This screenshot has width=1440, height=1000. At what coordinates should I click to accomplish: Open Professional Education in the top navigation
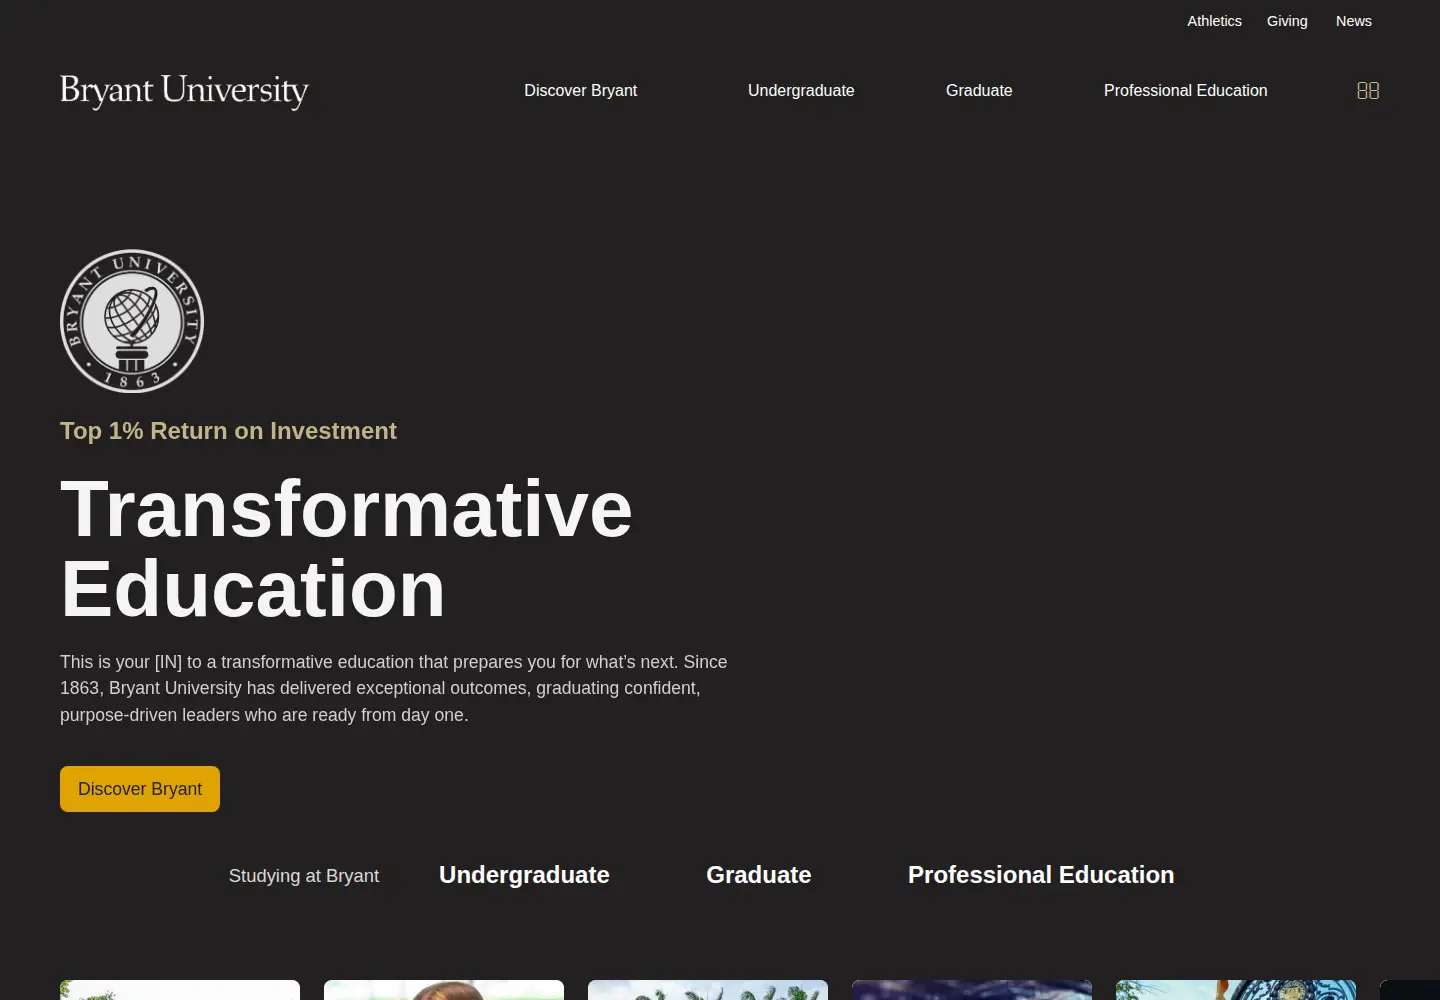[1185, 90]
